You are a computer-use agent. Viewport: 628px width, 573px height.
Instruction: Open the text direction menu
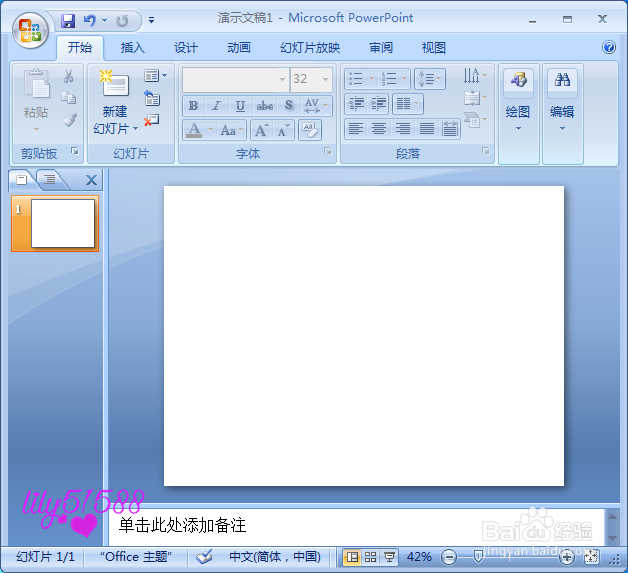click(x=475, y=76)
